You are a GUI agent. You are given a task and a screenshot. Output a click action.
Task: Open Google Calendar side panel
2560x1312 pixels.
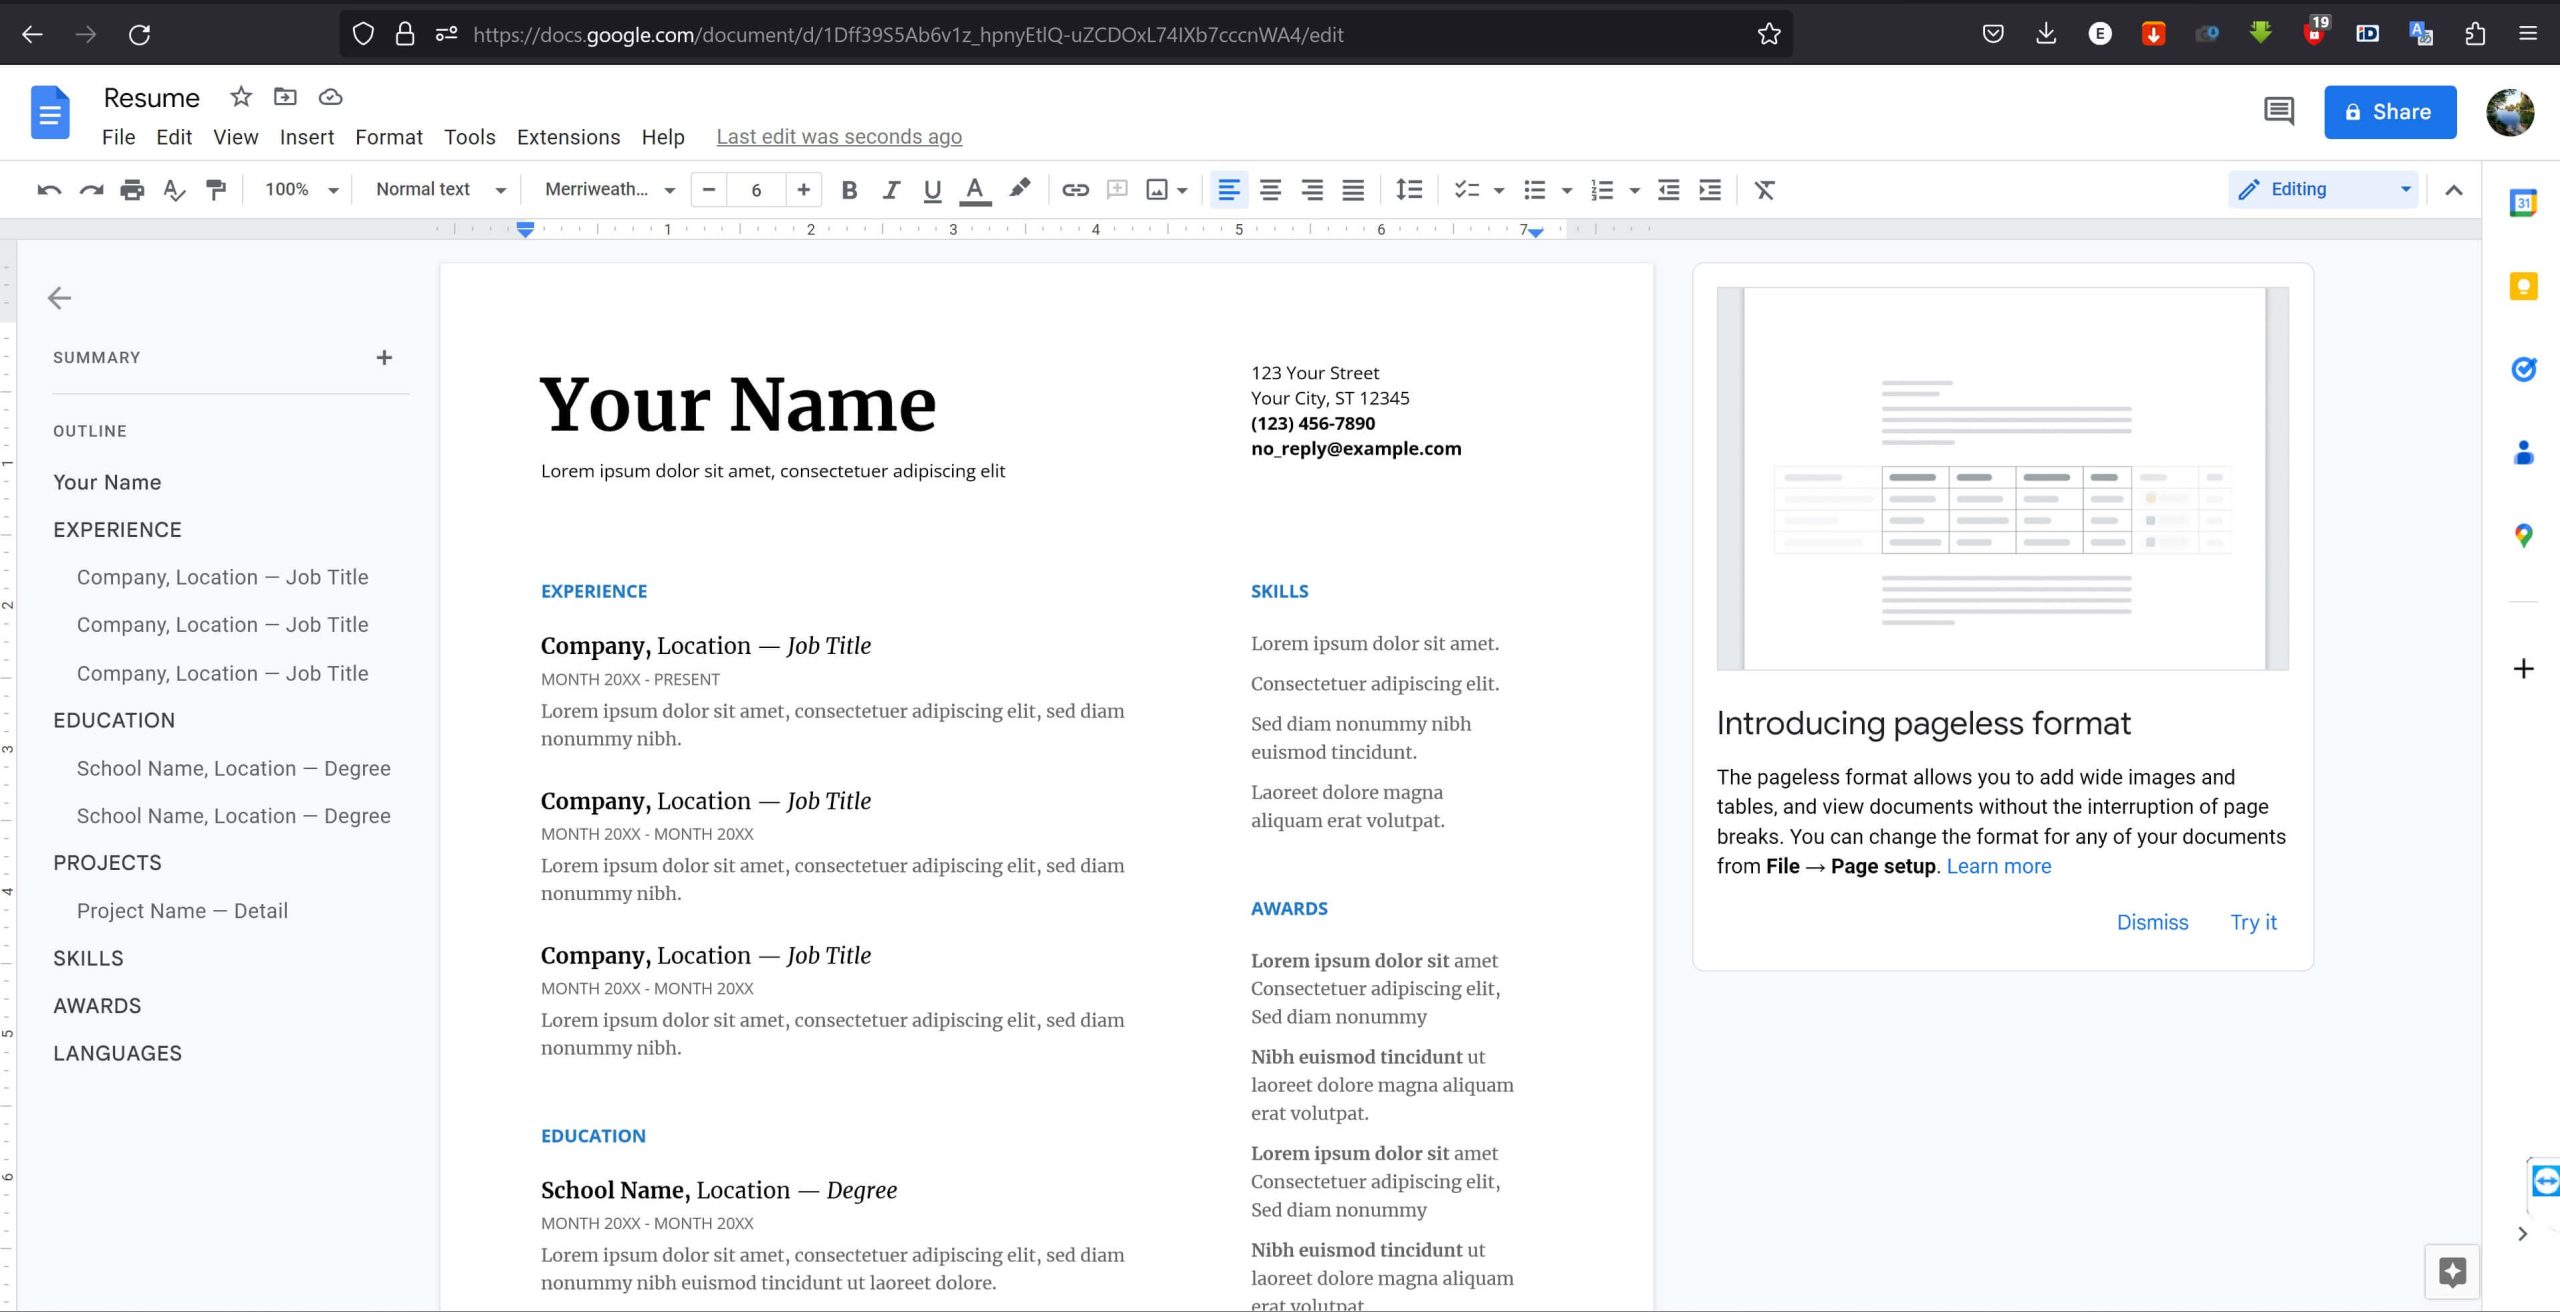(x=2523, y=204)
